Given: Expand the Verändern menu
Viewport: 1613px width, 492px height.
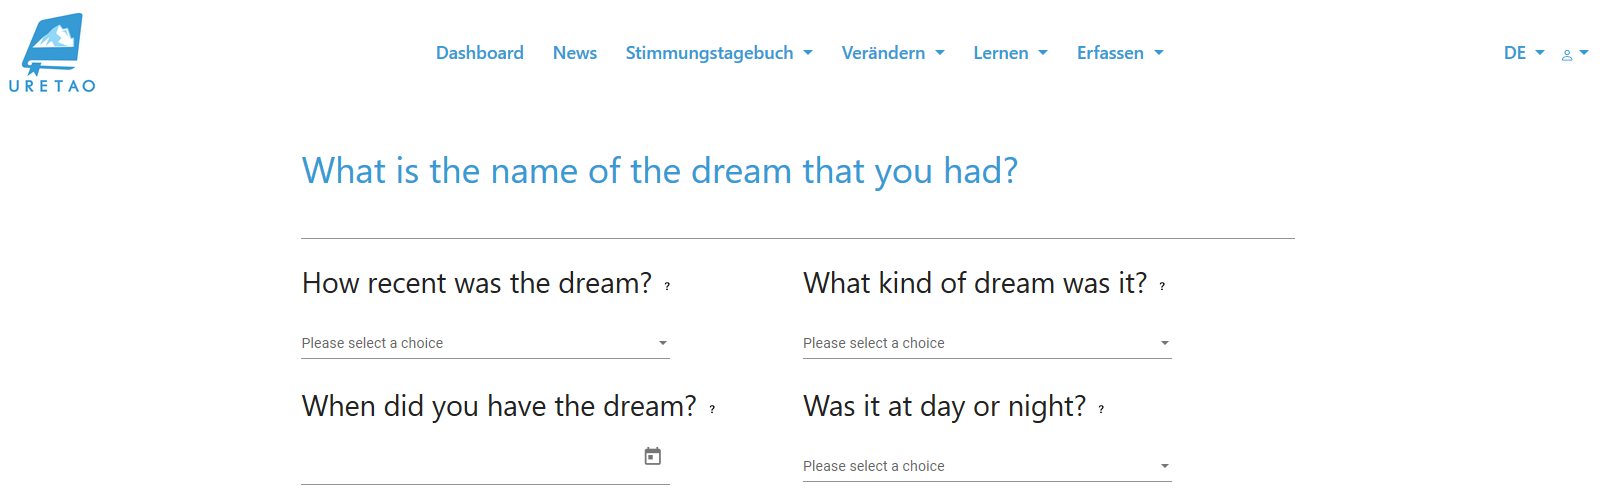Looking at the screenshot, I should coord(893,53).
